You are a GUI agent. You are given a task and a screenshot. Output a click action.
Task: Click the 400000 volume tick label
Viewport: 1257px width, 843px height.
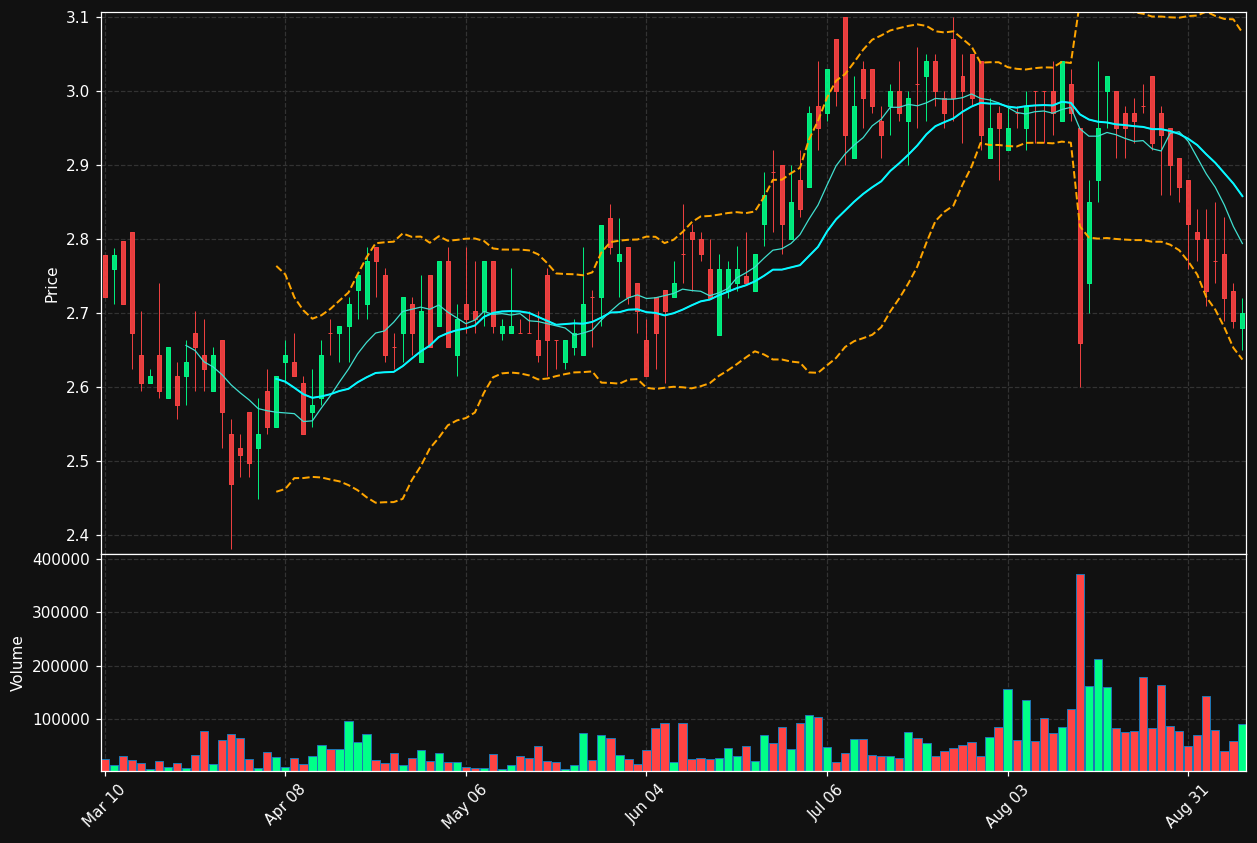[x=62, y=560]
